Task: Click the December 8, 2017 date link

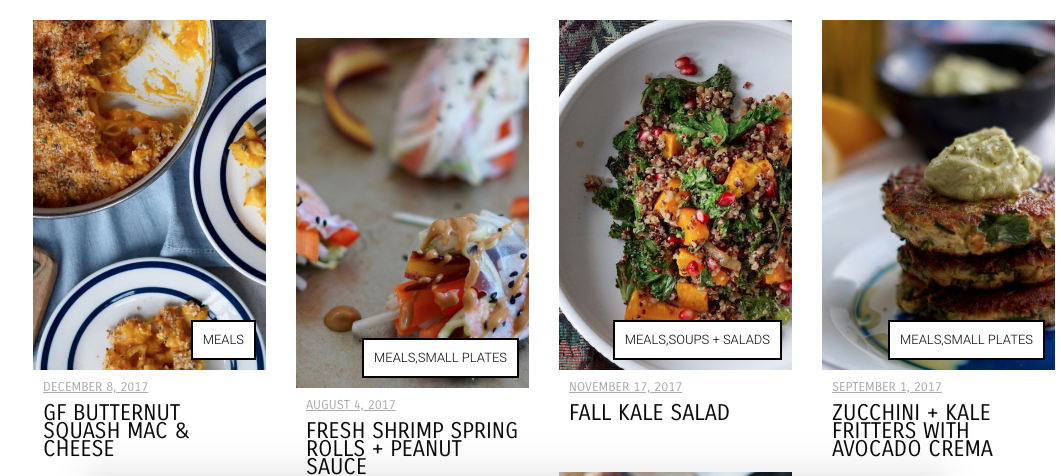Action: 95,387
